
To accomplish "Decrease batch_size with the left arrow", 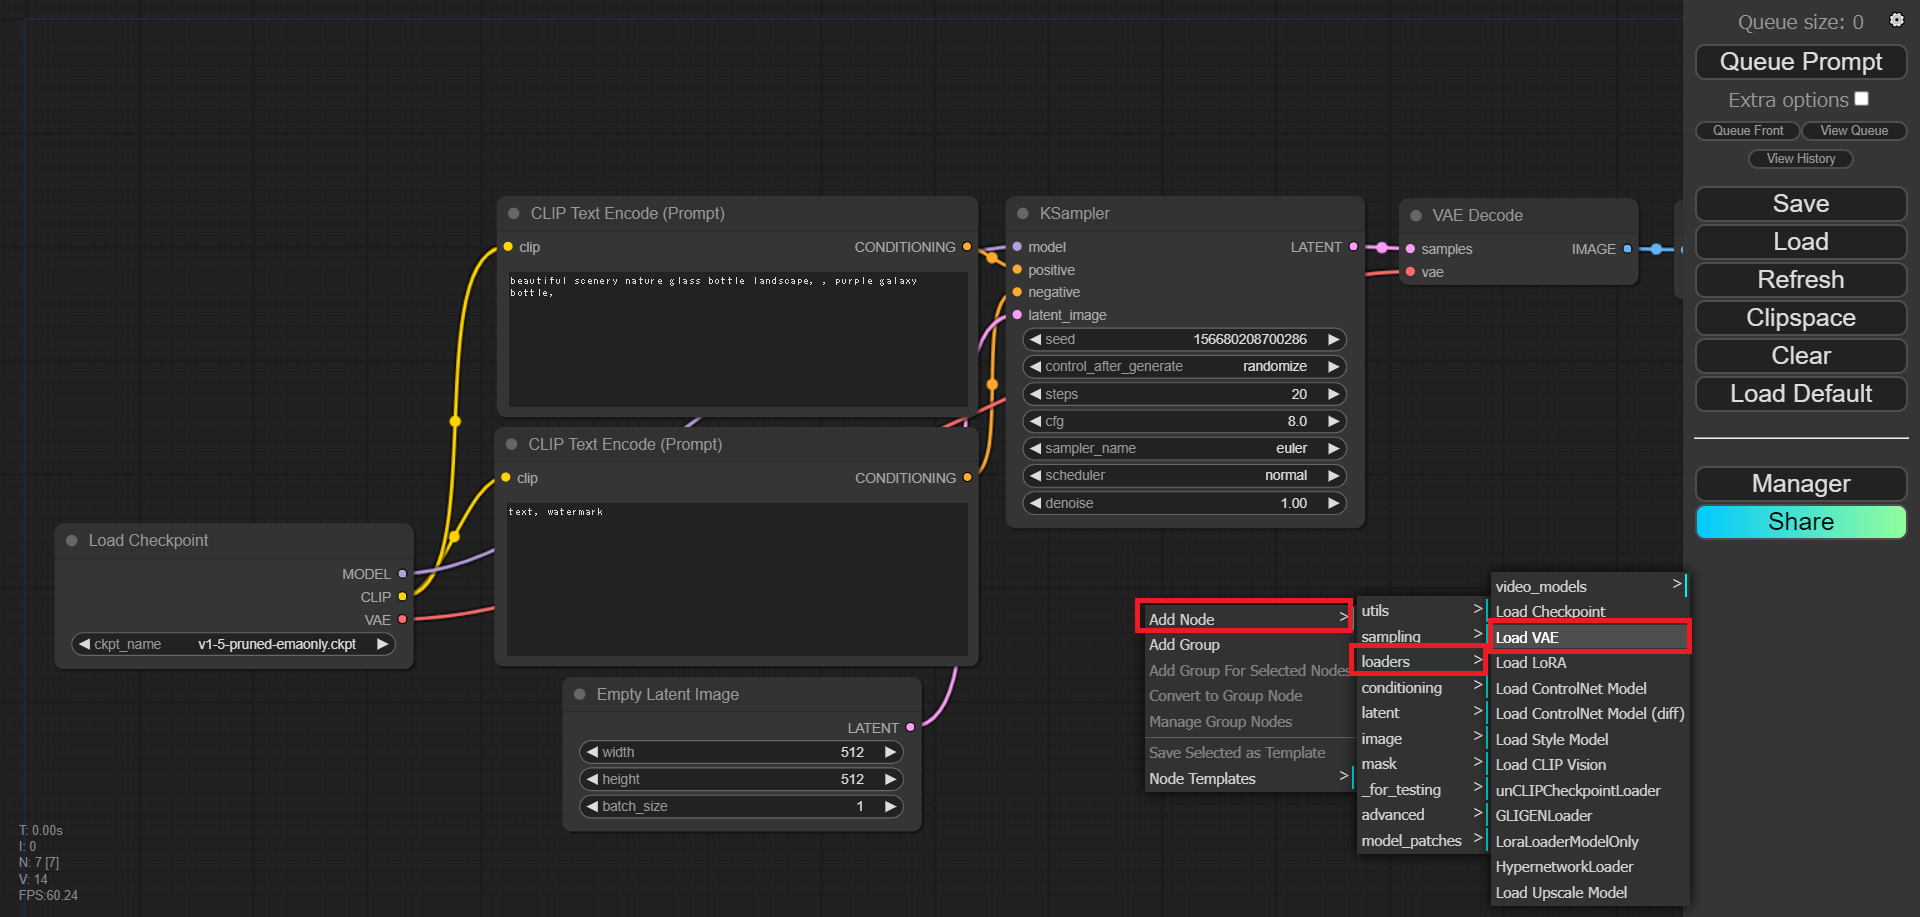I will (592, 806).
